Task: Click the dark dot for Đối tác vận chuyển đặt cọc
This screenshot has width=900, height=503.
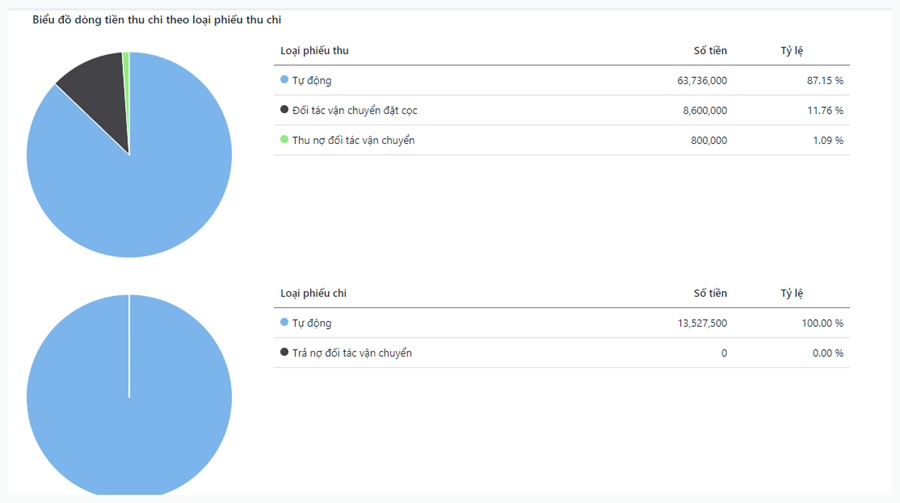Action: (285, 110)
